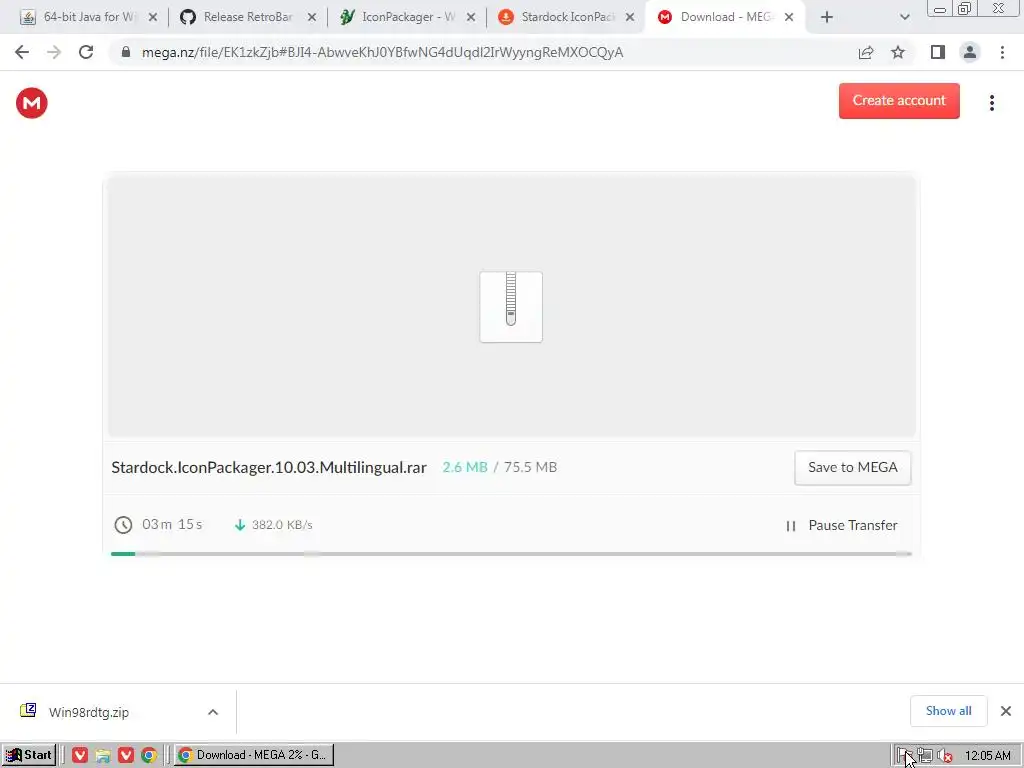This screenshot has height=768, width=1024.
Task: Open the Chrome three-dot menu
Action: tap(1002, 52)
